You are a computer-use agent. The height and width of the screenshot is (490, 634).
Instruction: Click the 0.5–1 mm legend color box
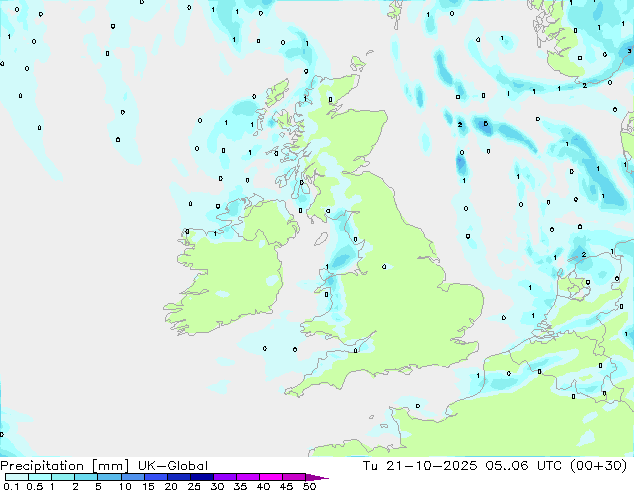40,477
